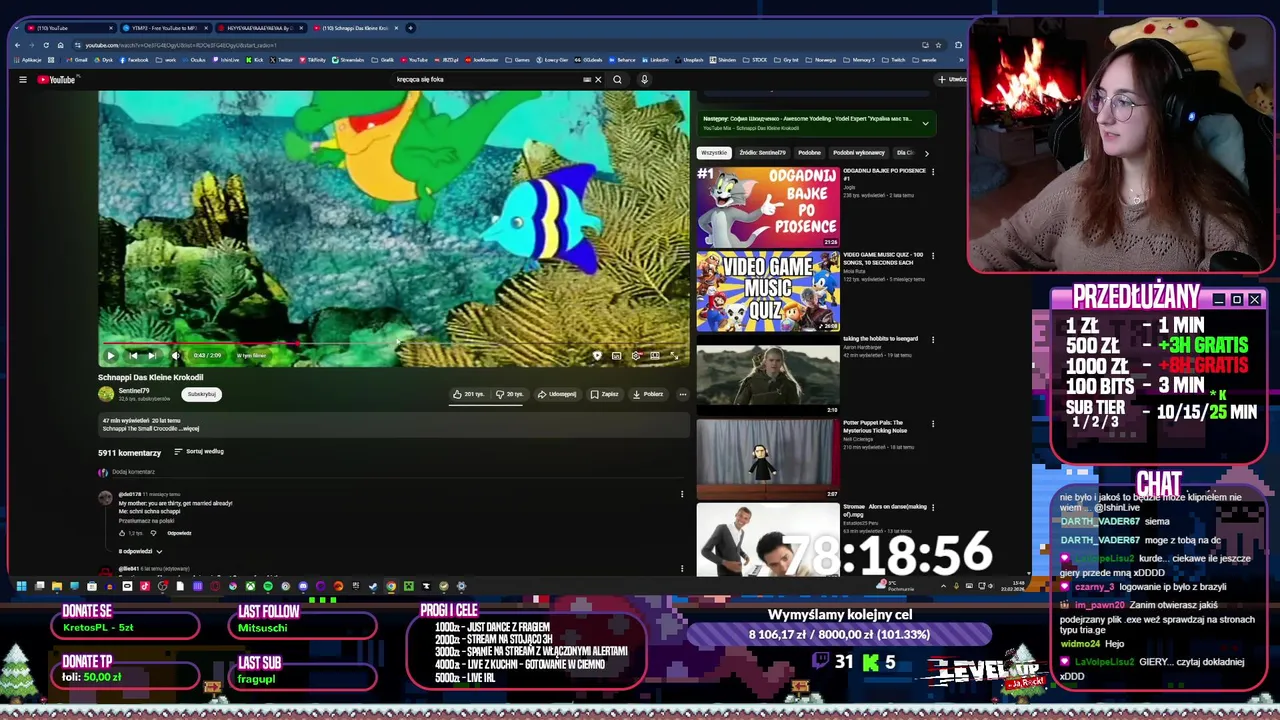Open options for Potter Puppet Pals video
This screenshot has height=720, width=1280.
(933, 424)
